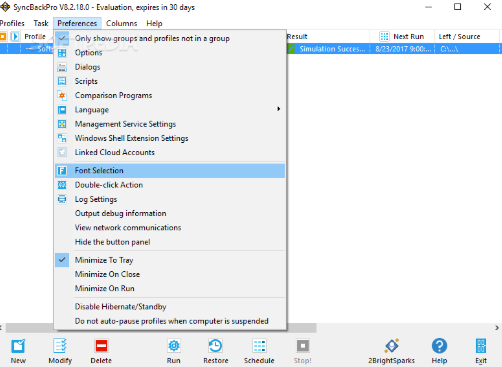Screen dimensions: 502x367
Task: Sort by the Next Run column header
Action: [402, 36]
